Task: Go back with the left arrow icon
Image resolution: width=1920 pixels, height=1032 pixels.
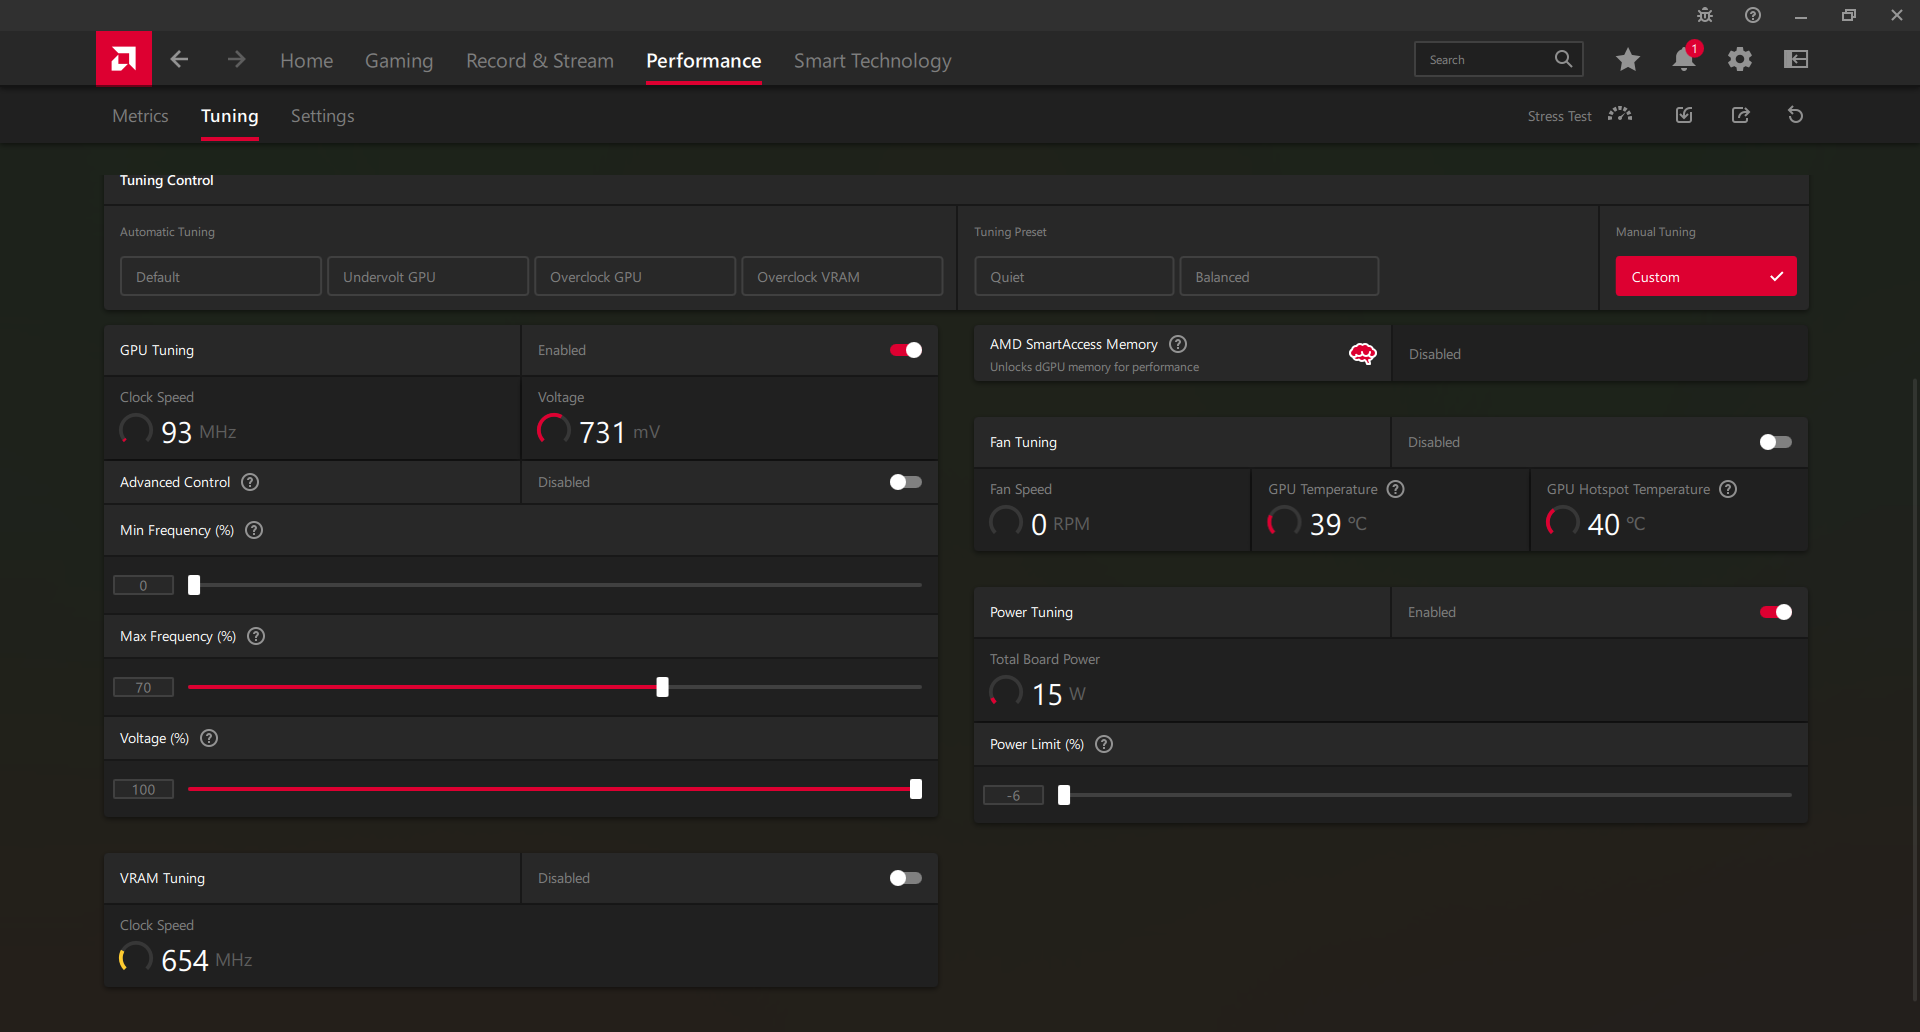Action: click(x=180, y=60)
